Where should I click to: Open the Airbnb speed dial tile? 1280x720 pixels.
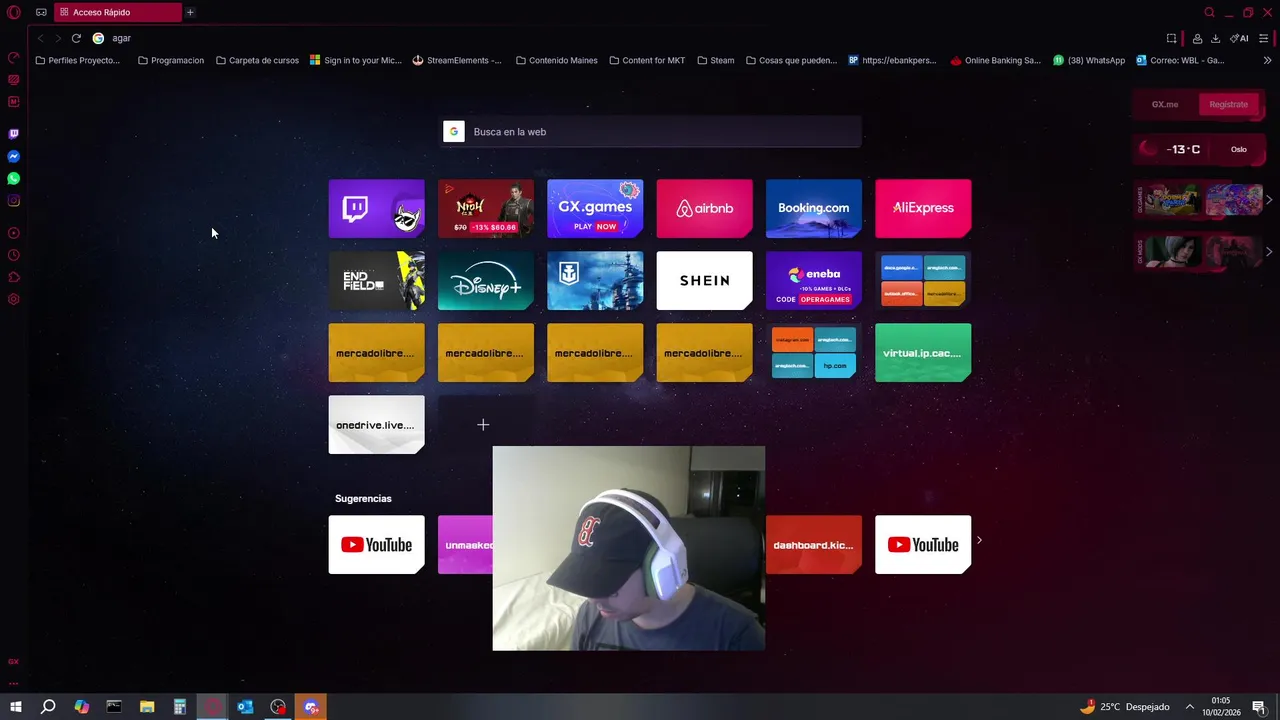(704, 208)
